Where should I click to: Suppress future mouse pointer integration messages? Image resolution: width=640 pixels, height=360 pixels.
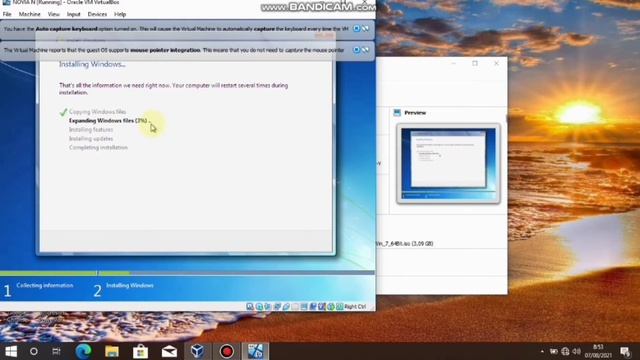[x=365, y=50]
